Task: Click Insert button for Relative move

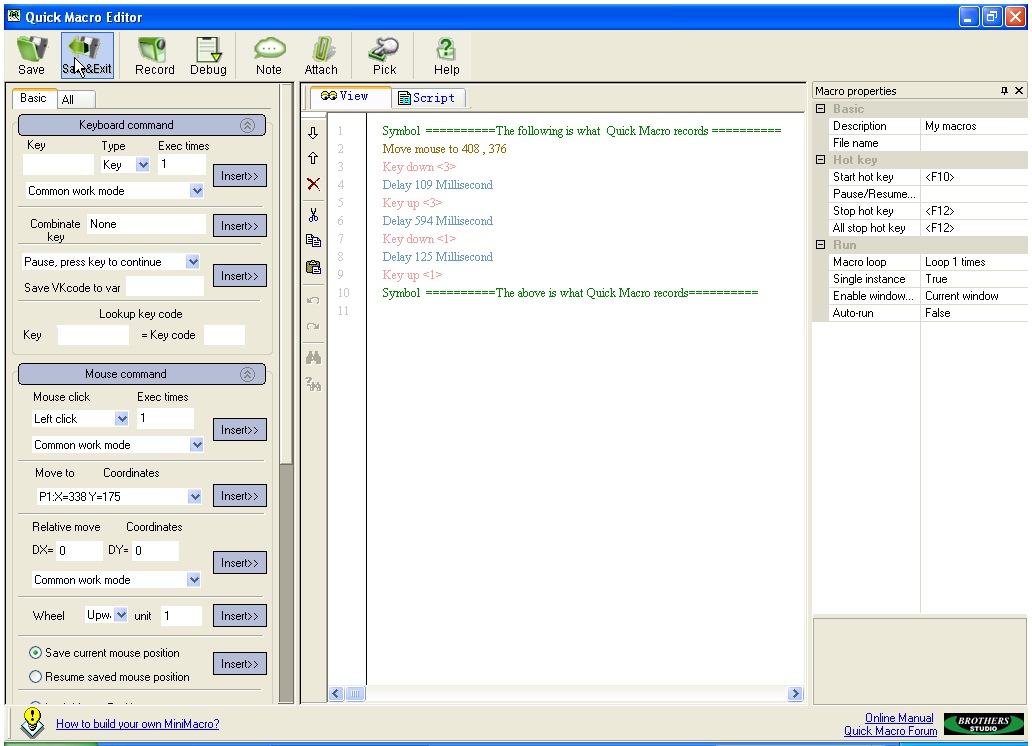Action: 240,563
